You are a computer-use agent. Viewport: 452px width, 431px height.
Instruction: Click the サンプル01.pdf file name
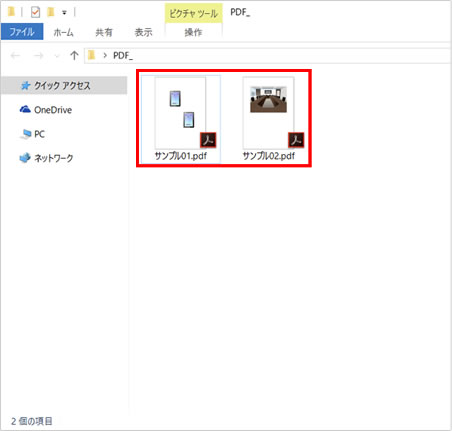(181, 156)
